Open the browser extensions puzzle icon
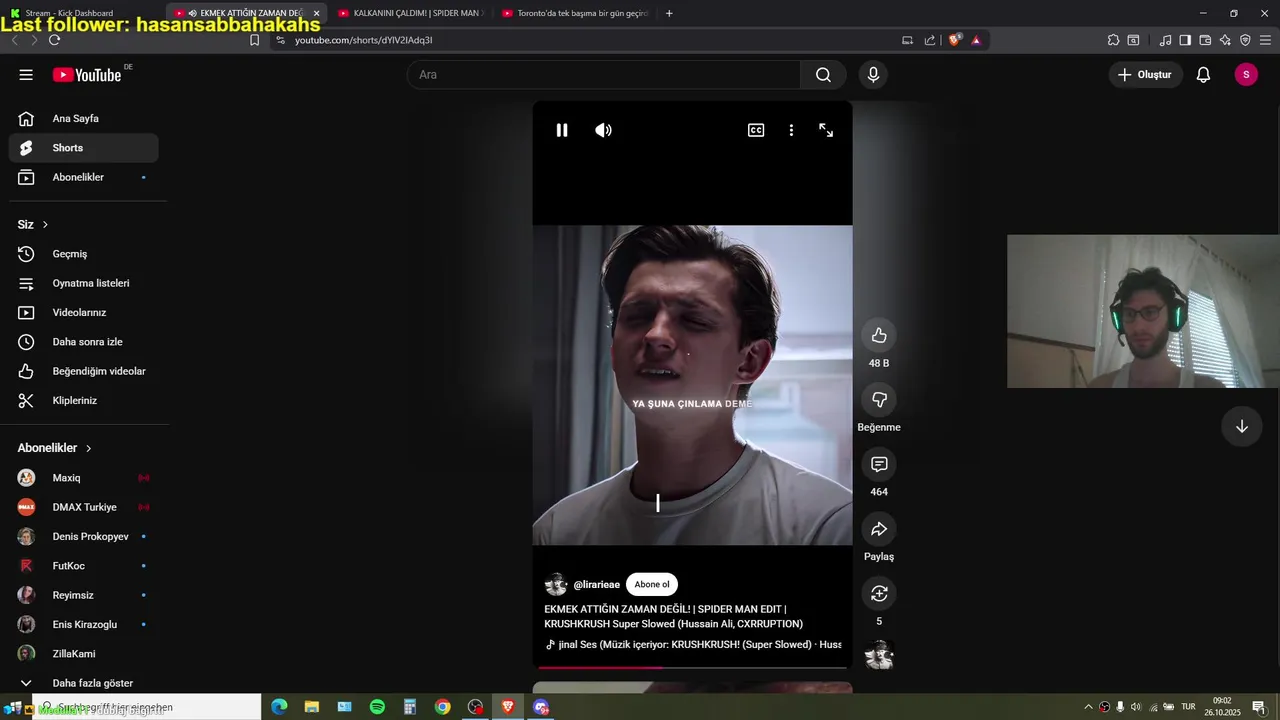The height and width of the screenshot is (720, 1280). (x=1113, y=40)
